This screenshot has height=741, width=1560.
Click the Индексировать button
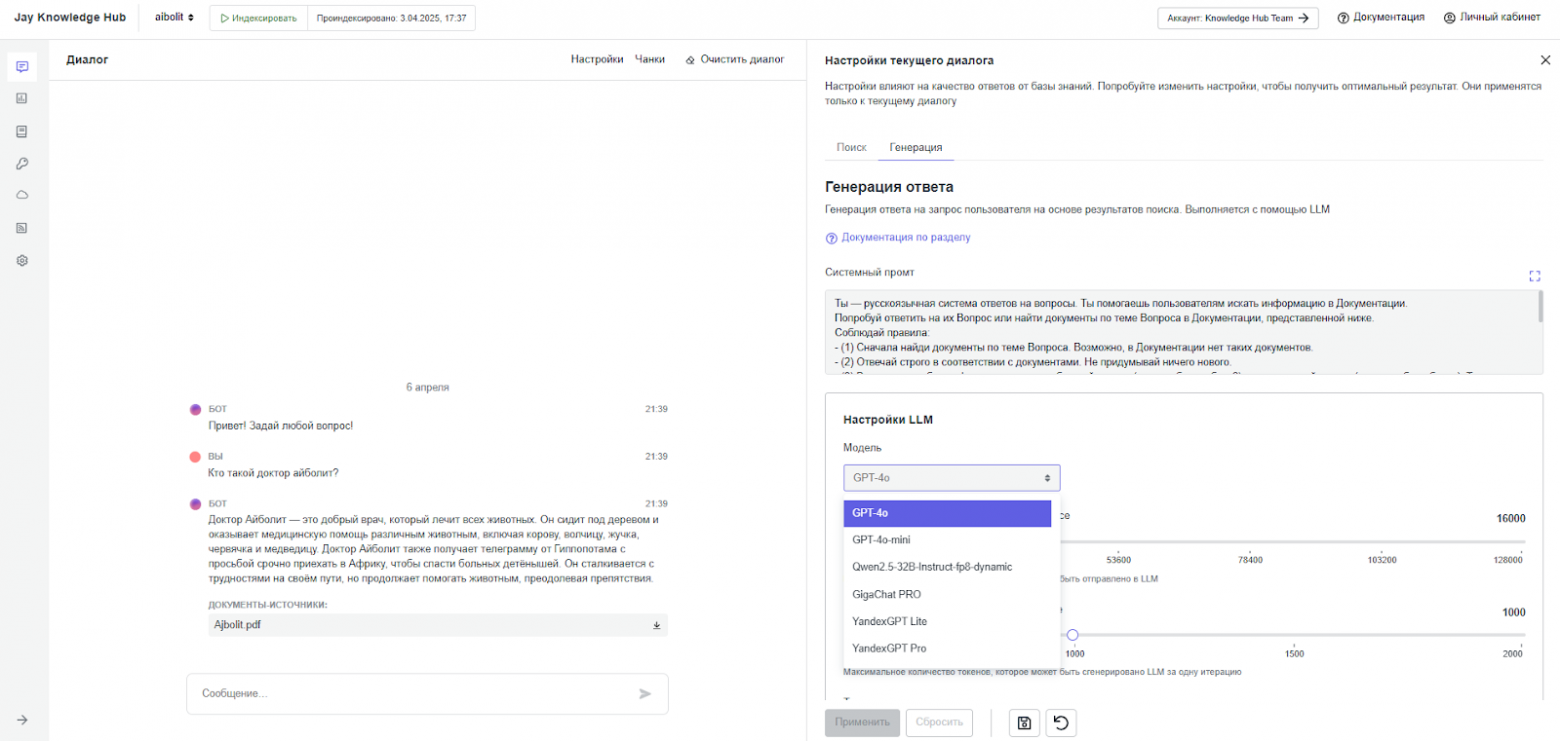(x=258, y=16)
